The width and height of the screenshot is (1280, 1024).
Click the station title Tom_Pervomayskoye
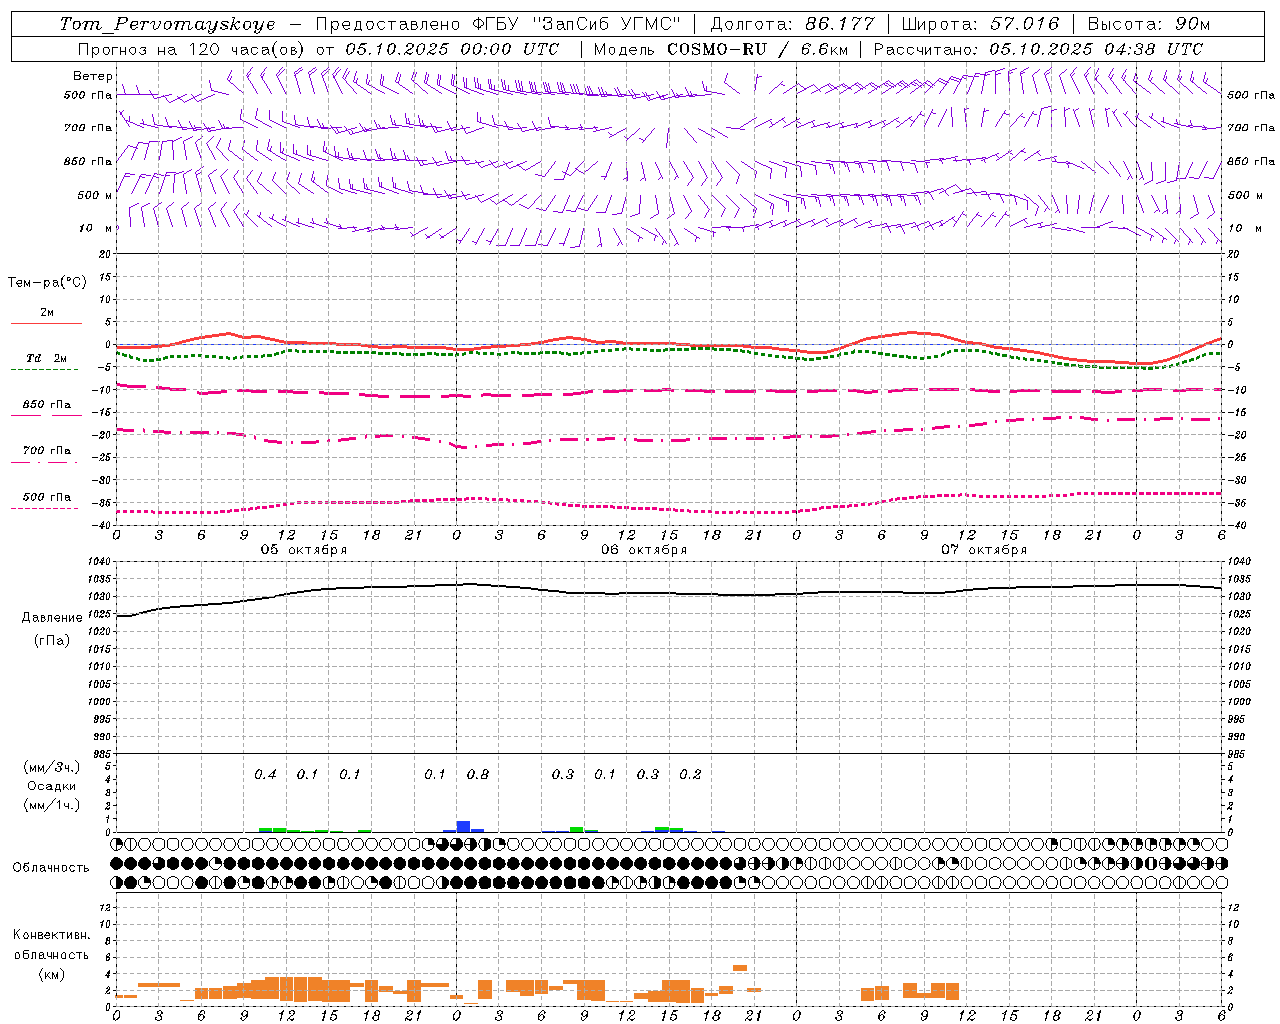click(167, 24)
